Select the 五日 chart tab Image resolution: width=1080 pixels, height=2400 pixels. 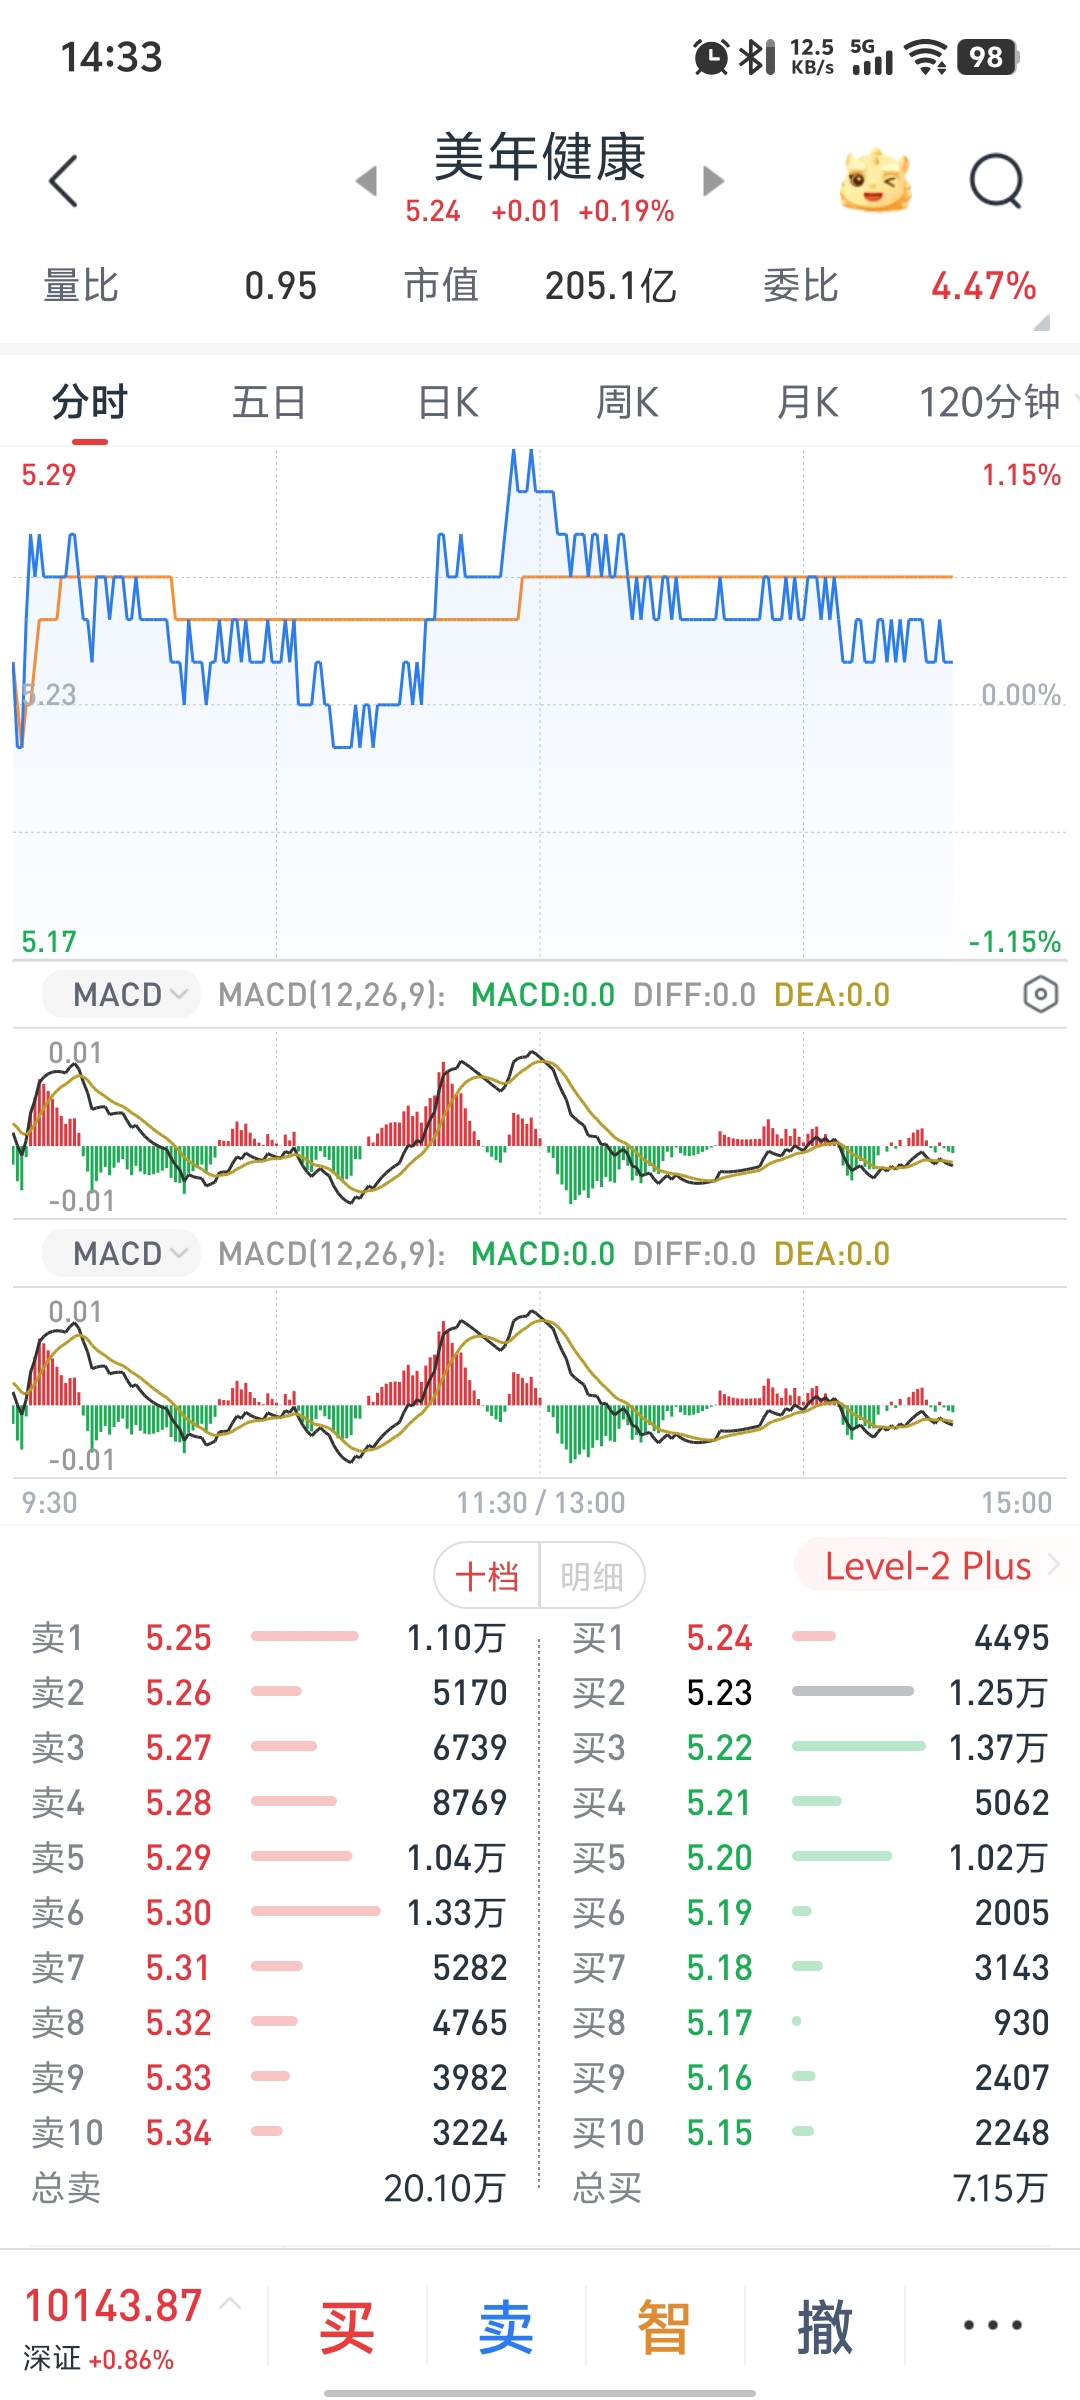(269, 402)
